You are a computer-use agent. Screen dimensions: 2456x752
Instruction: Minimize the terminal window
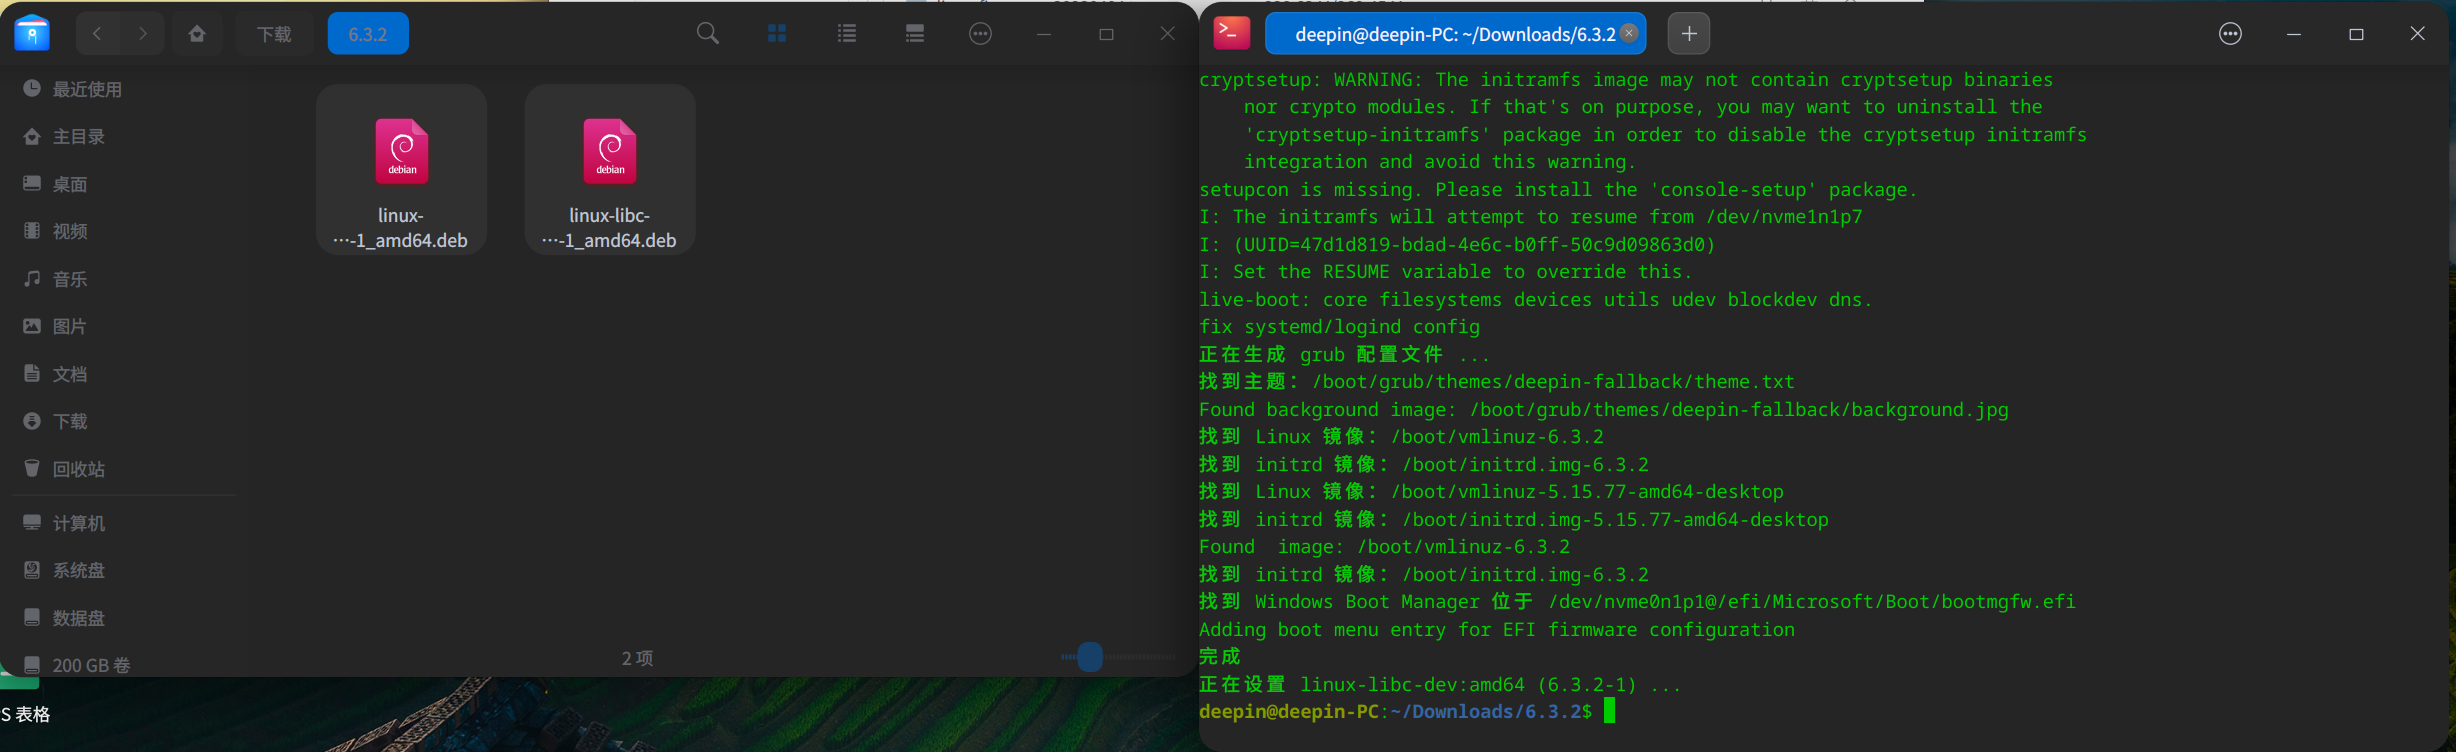point(2294,34)
